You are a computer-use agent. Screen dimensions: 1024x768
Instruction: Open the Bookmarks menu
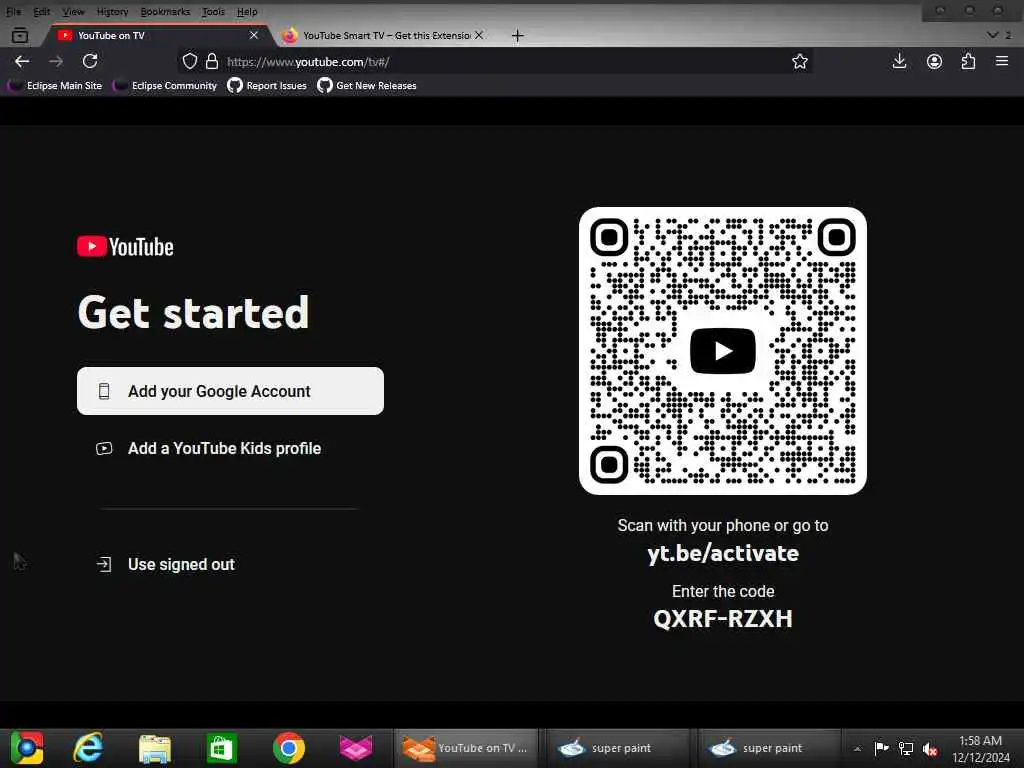(x=165, y=12)
